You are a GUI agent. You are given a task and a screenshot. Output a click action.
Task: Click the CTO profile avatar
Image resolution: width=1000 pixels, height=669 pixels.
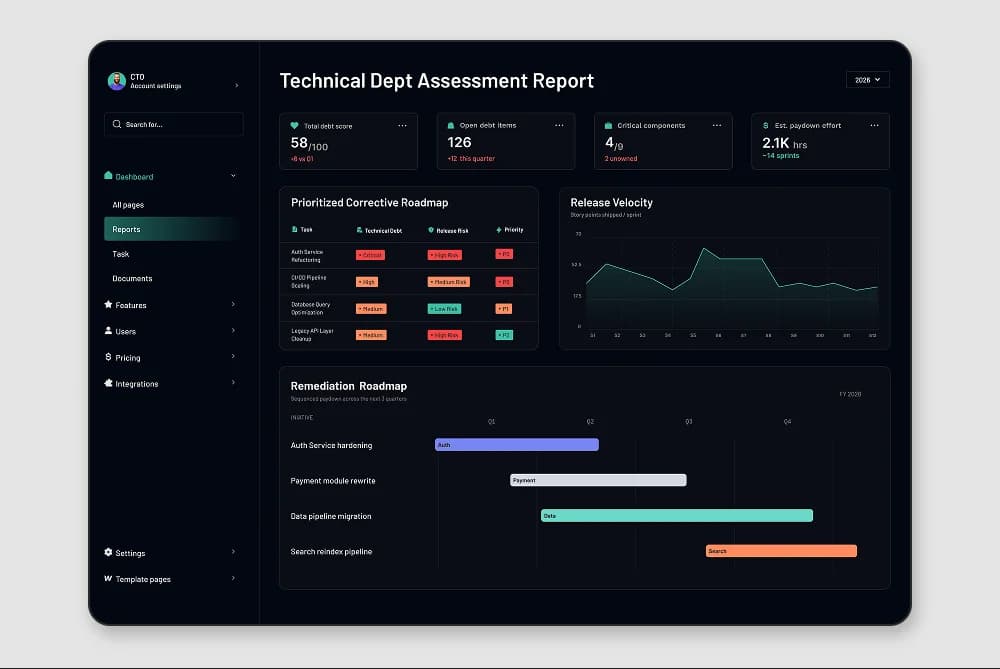(x=116, y=81)
